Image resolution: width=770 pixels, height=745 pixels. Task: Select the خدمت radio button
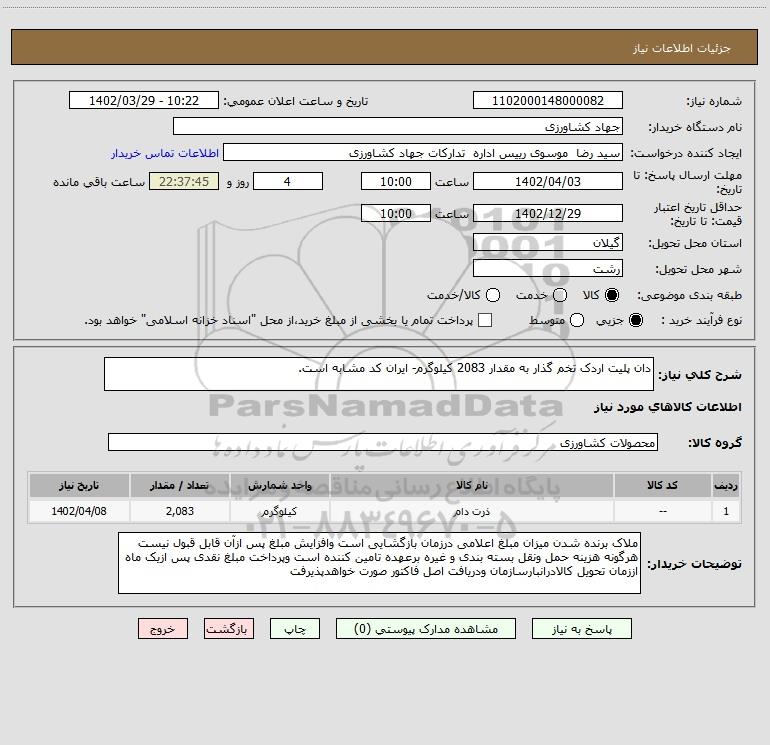tap(560, 295)
